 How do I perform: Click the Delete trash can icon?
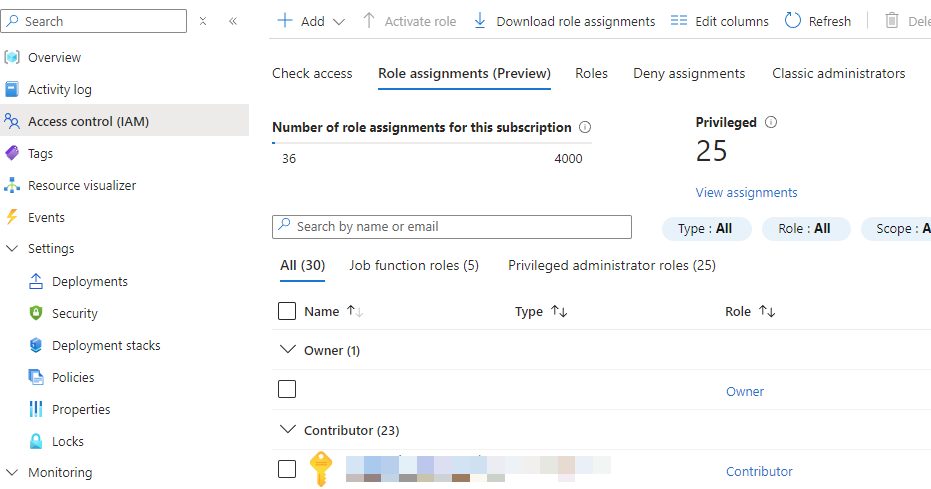[x=892, y=21]
